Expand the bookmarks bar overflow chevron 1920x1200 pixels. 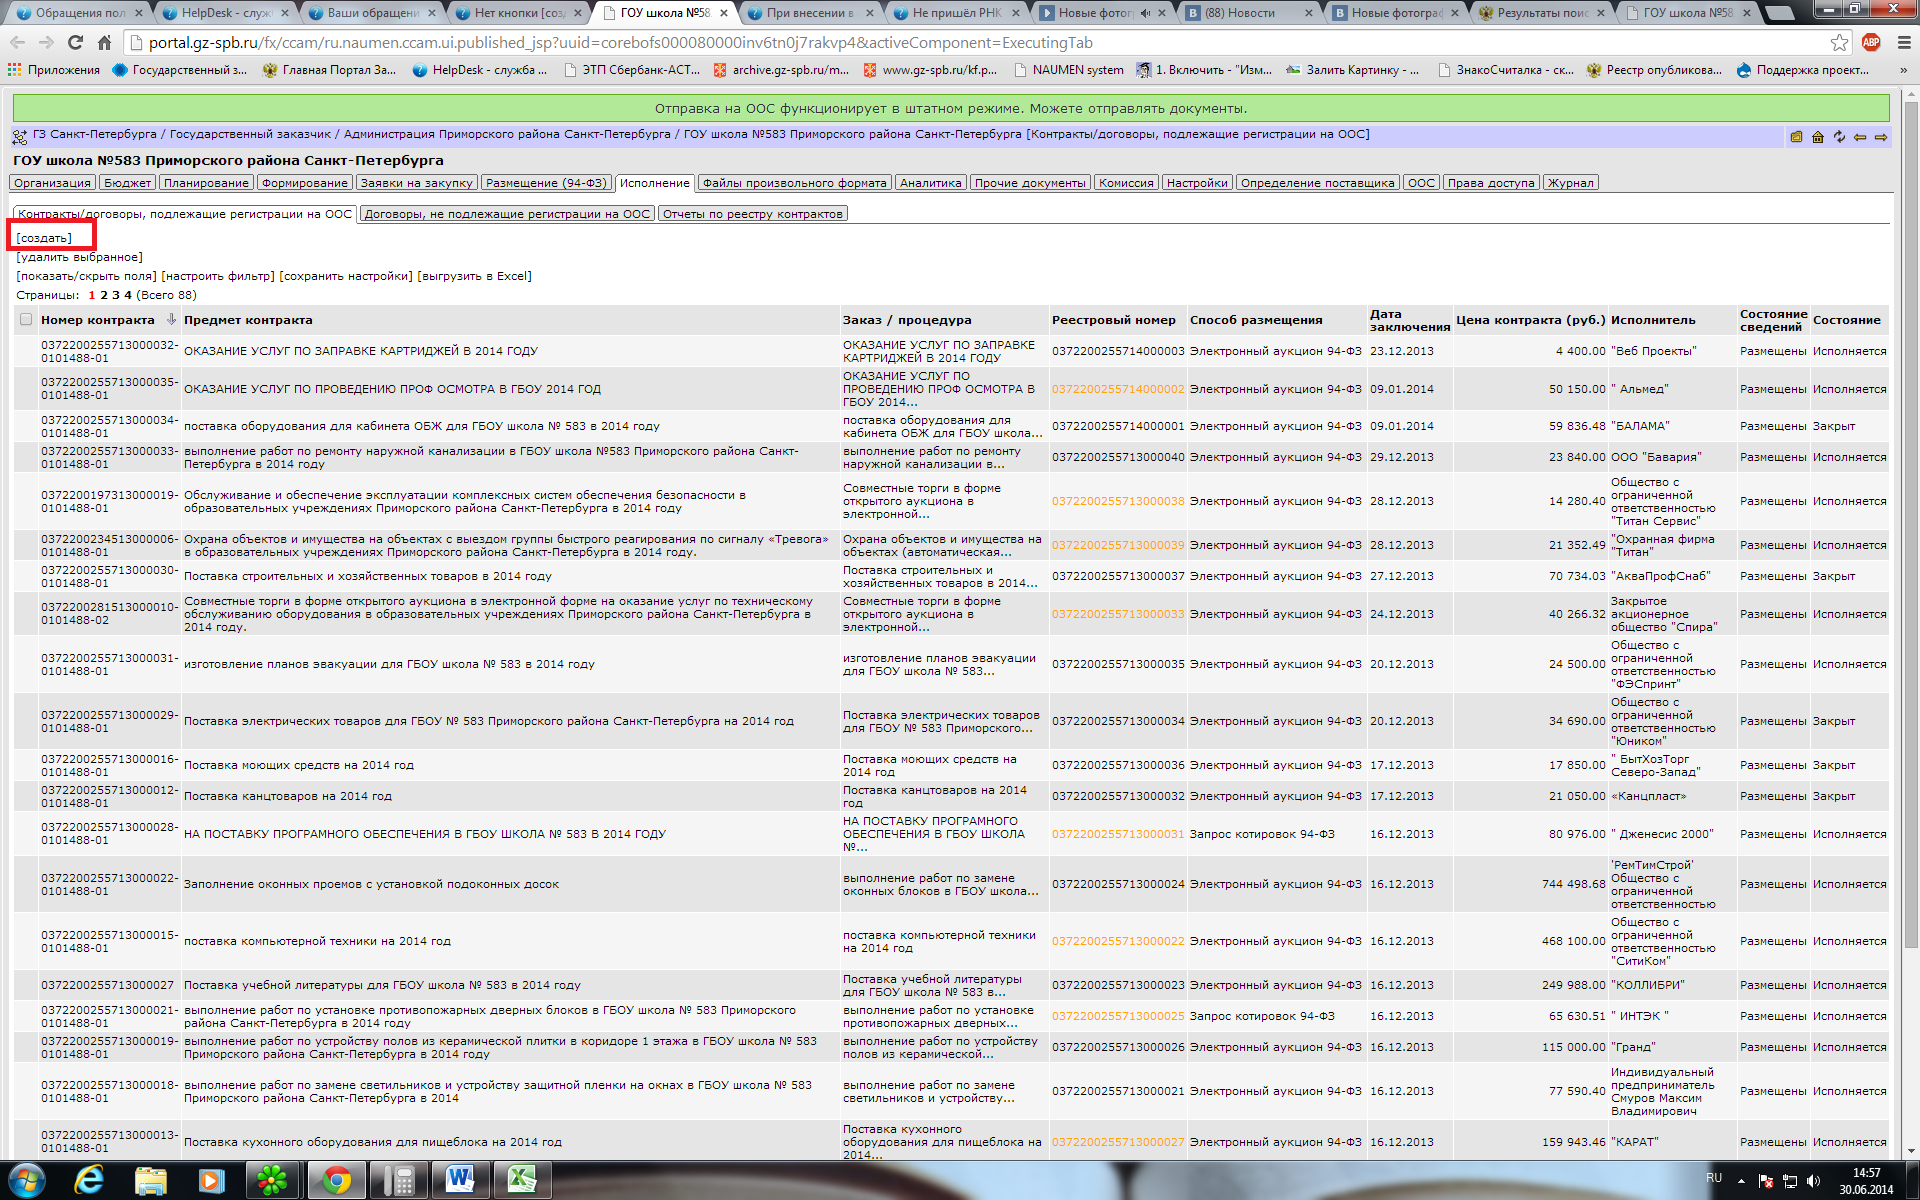point(1903,70)
